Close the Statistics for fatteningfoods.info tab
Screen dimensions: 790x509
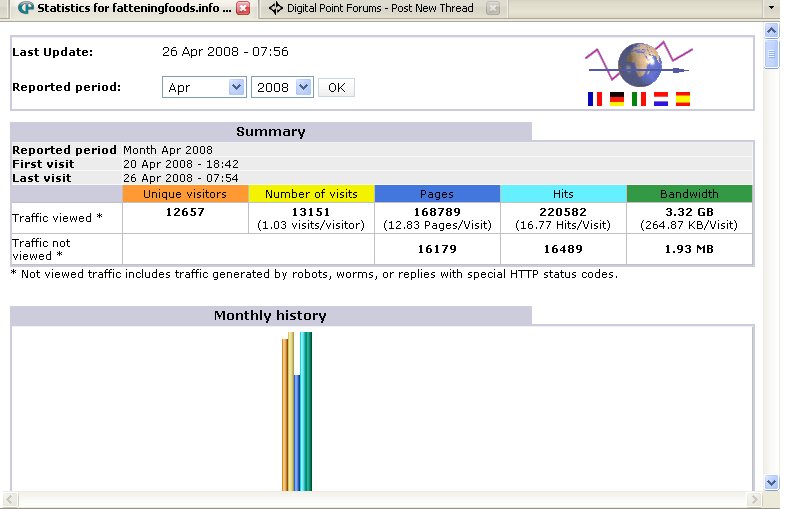point(243,9)
